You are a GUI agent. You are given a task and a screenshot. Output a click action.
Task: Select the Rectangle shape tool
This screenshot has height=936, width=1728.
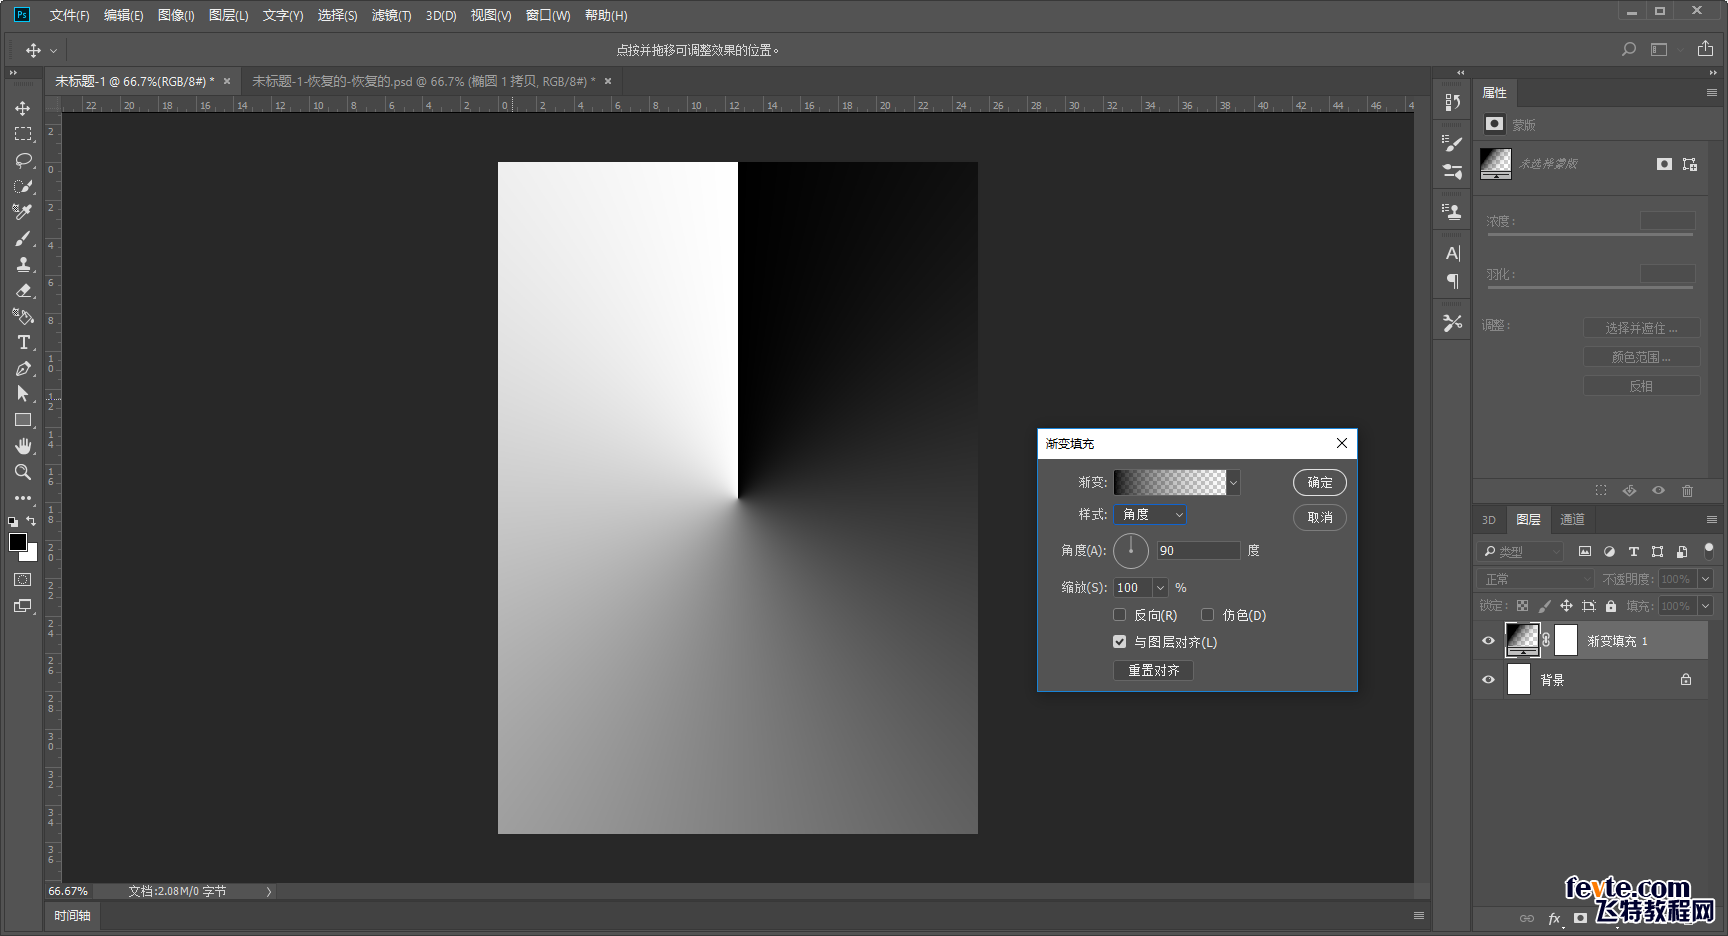point(23,420)
